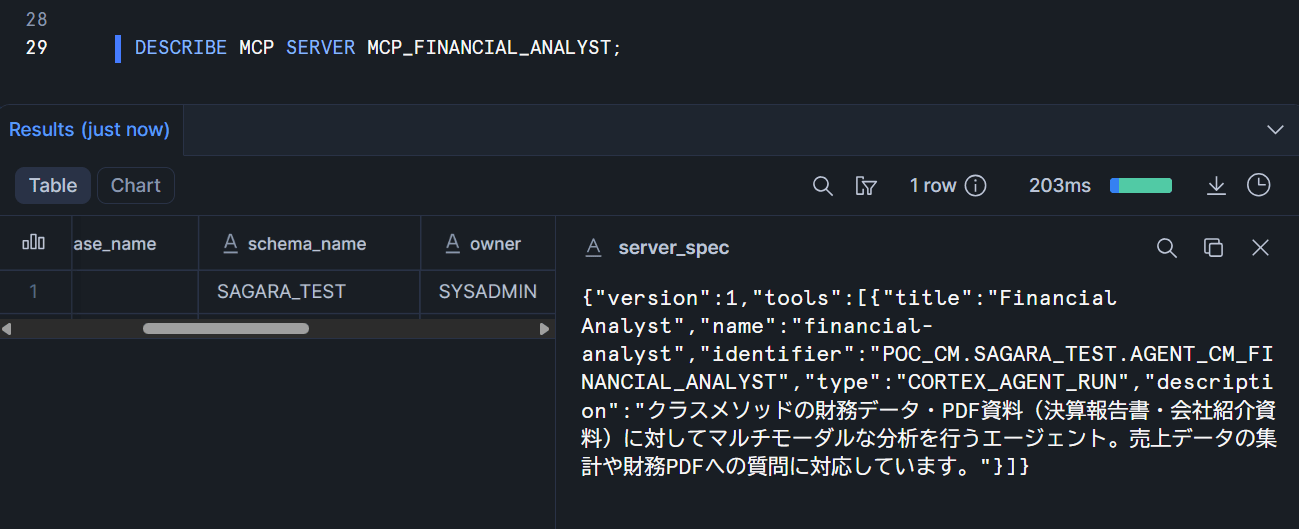The image size is (1299, 529).
Task: Select the Results (just now) tab
Action: click(90, 130)
